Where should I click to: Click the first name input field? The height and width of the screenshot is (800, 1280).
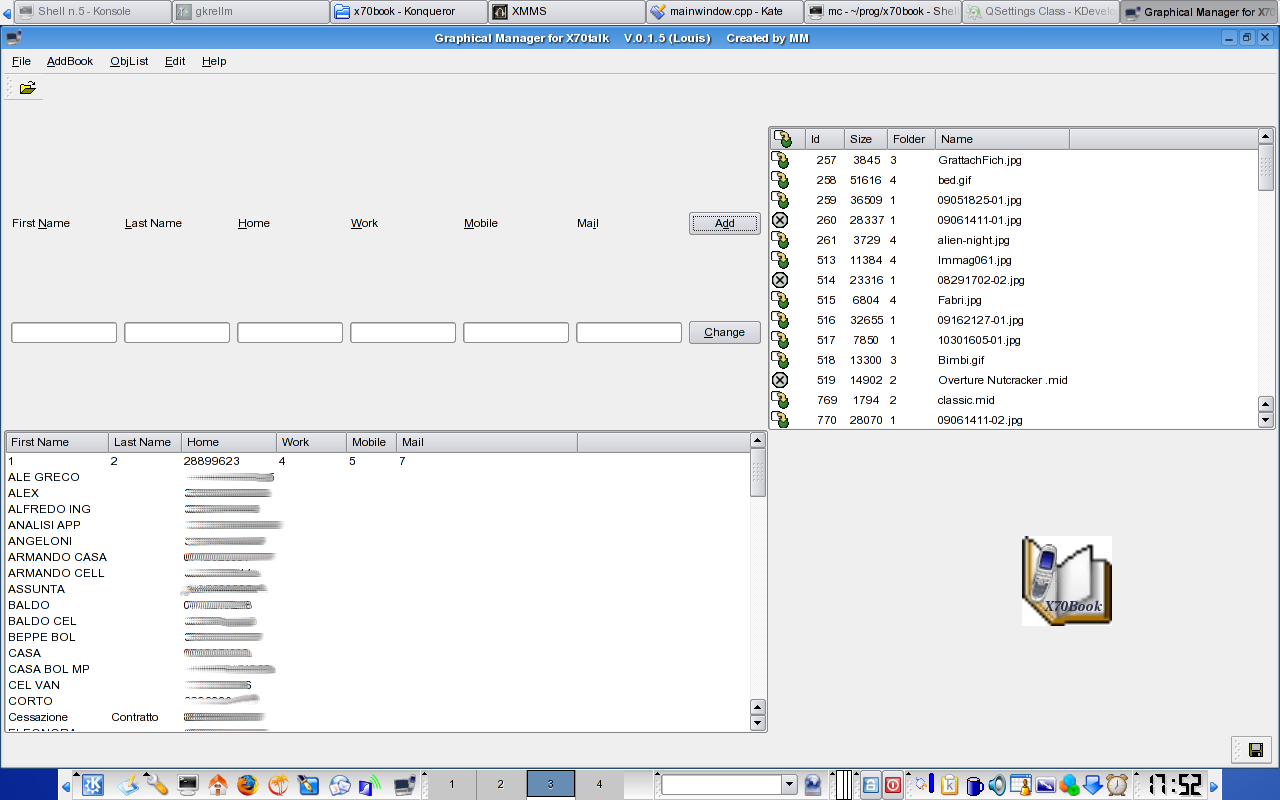pos(64,333)
